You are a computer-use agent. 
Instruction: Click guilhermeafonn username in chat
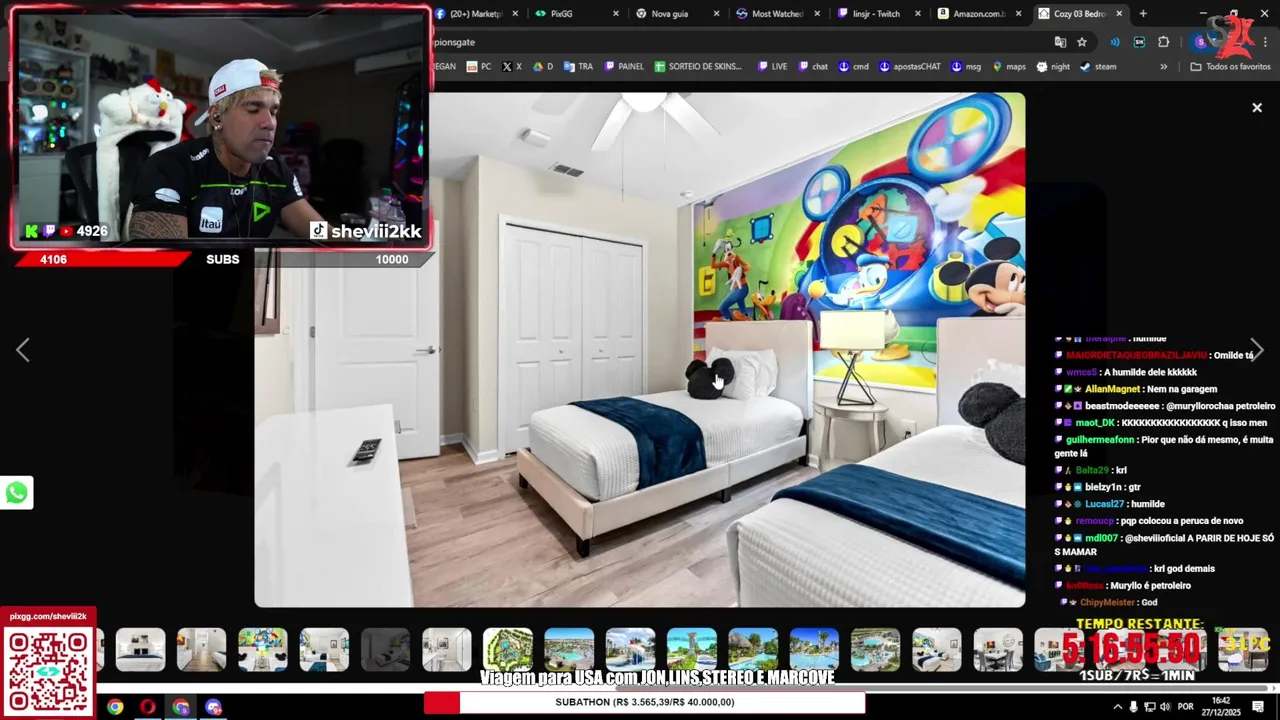coord(1100,440)
